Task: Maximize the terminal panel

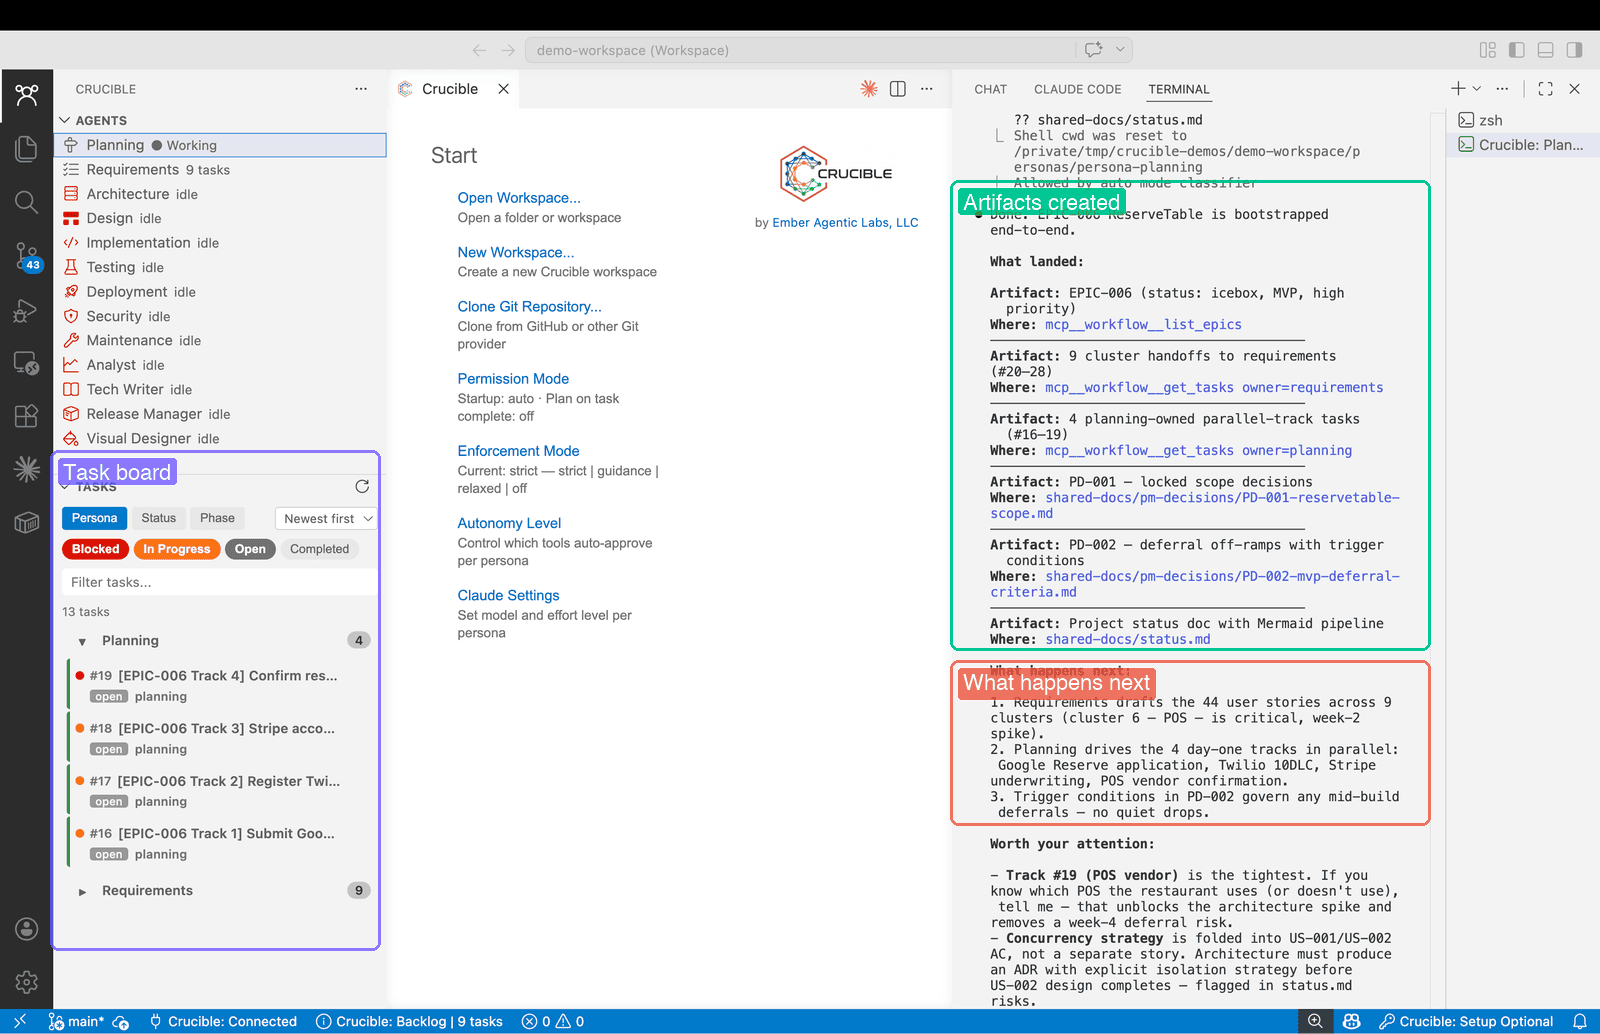Action: (1545, 89)
